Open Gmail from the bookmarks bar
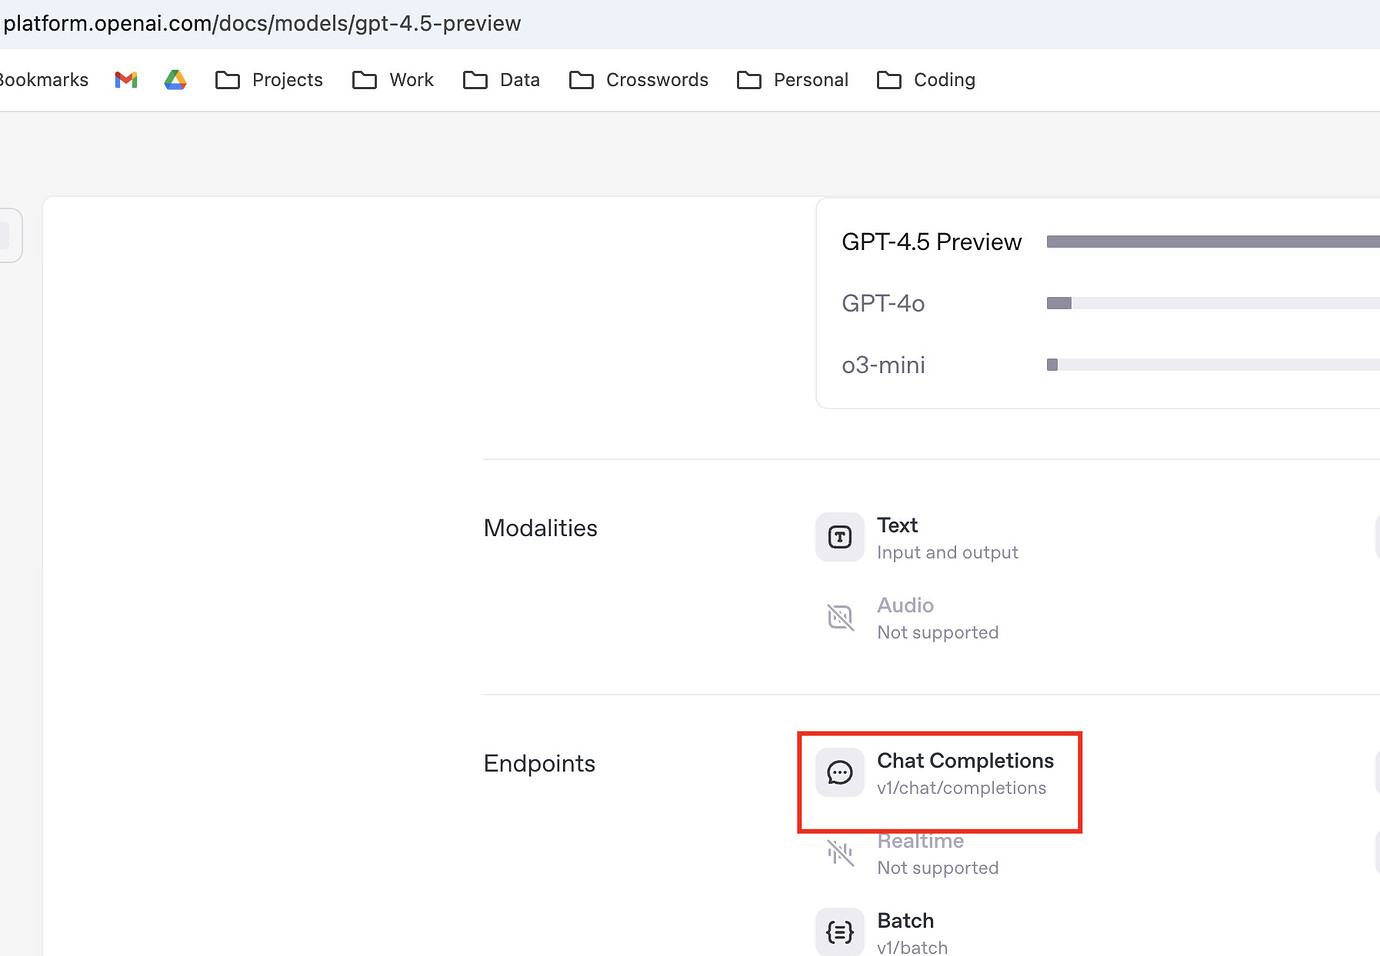This screenshot has height=956, width=1380. click(x=125, y=79)
